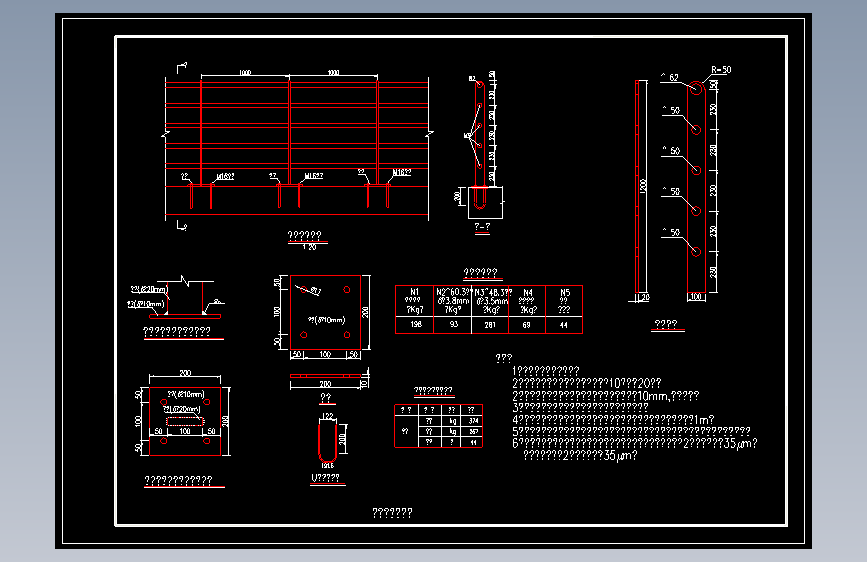Click the ?-? section view title
The height and width of the screenshot is (562, 867).
[482, 227]
